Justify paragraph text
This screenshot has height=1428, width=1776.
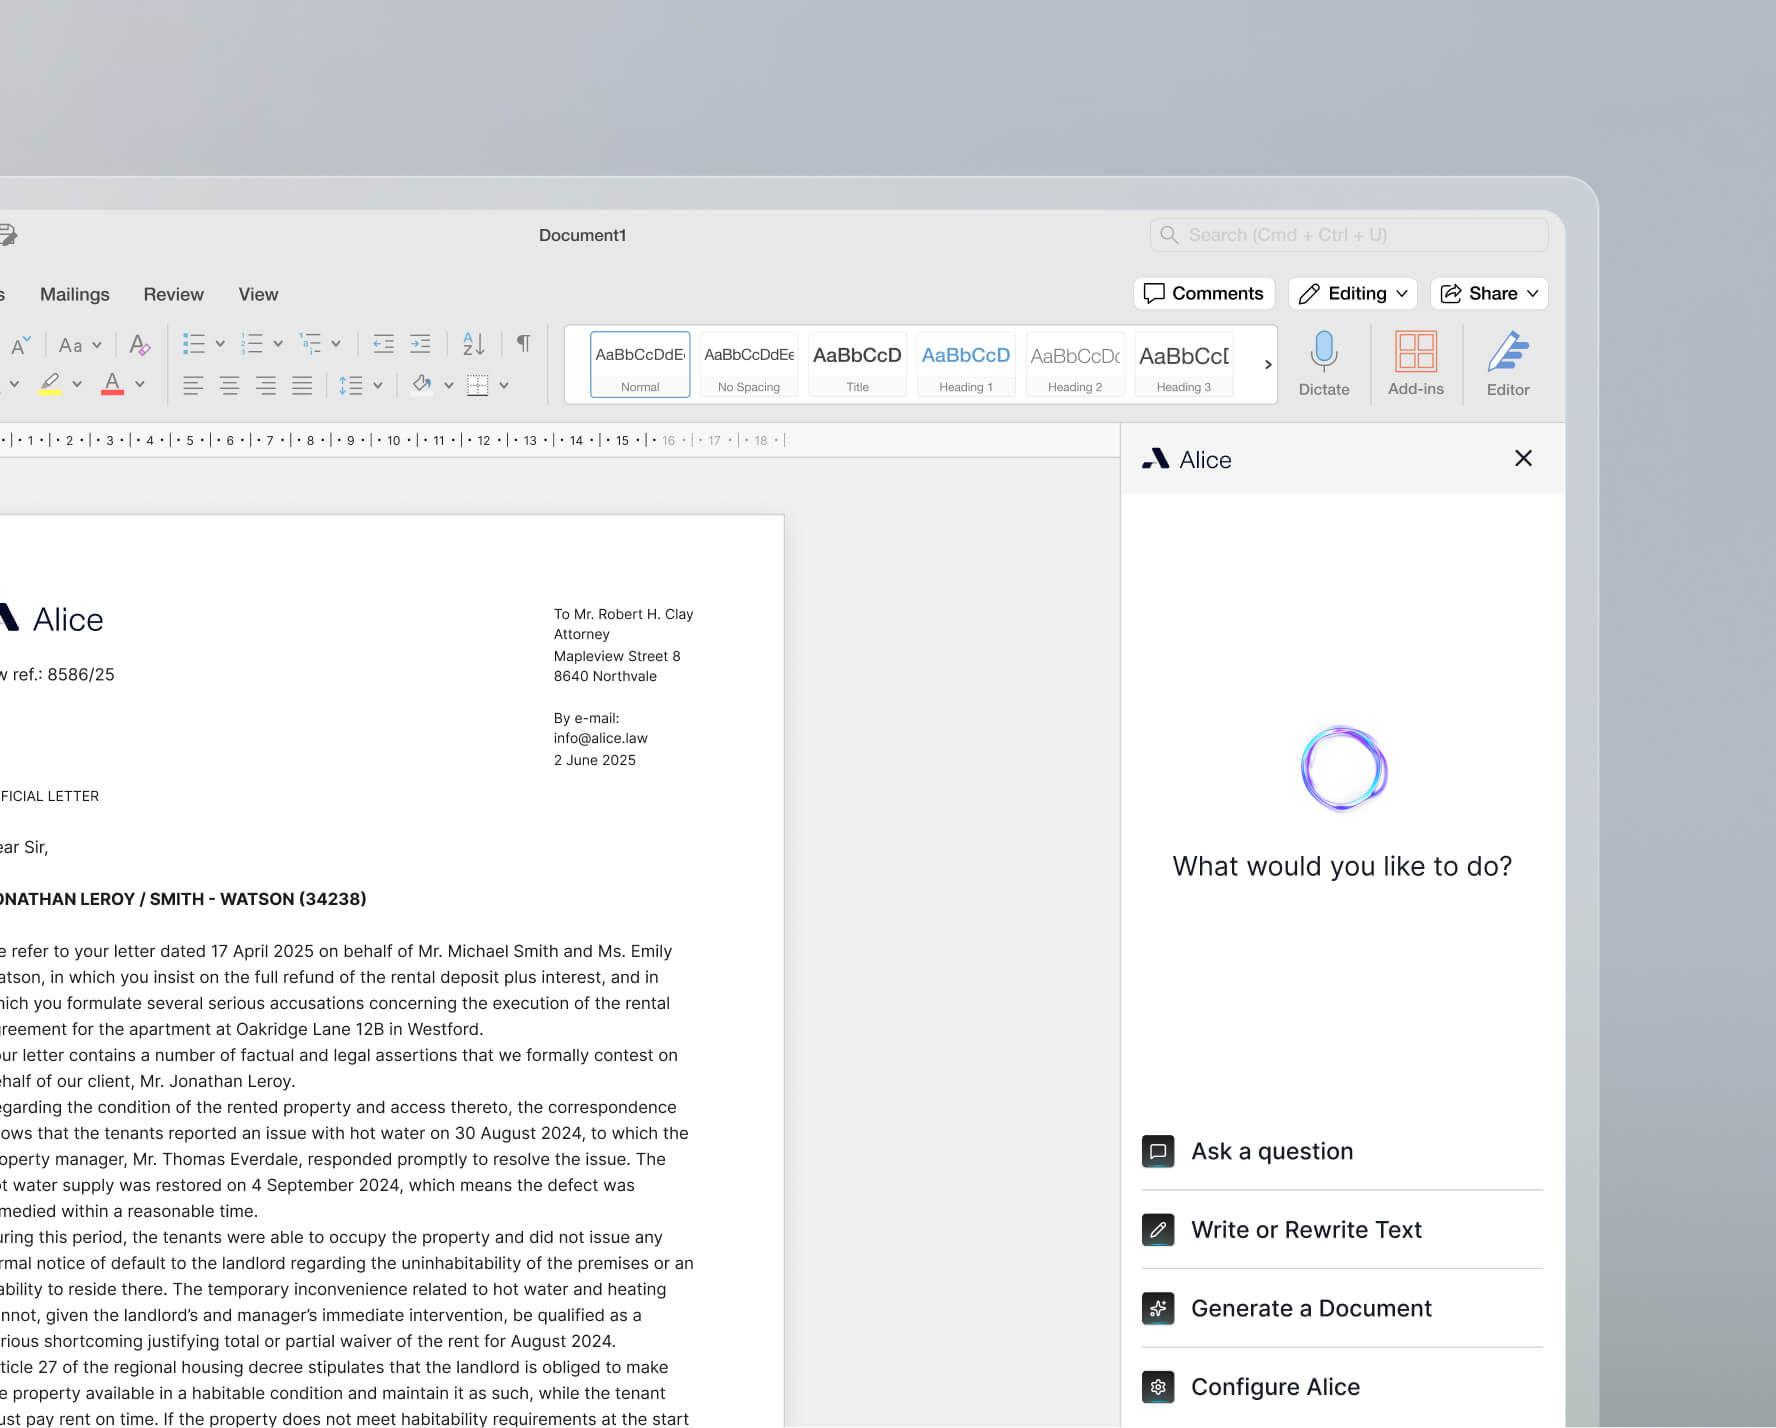[x=302, y=385]
